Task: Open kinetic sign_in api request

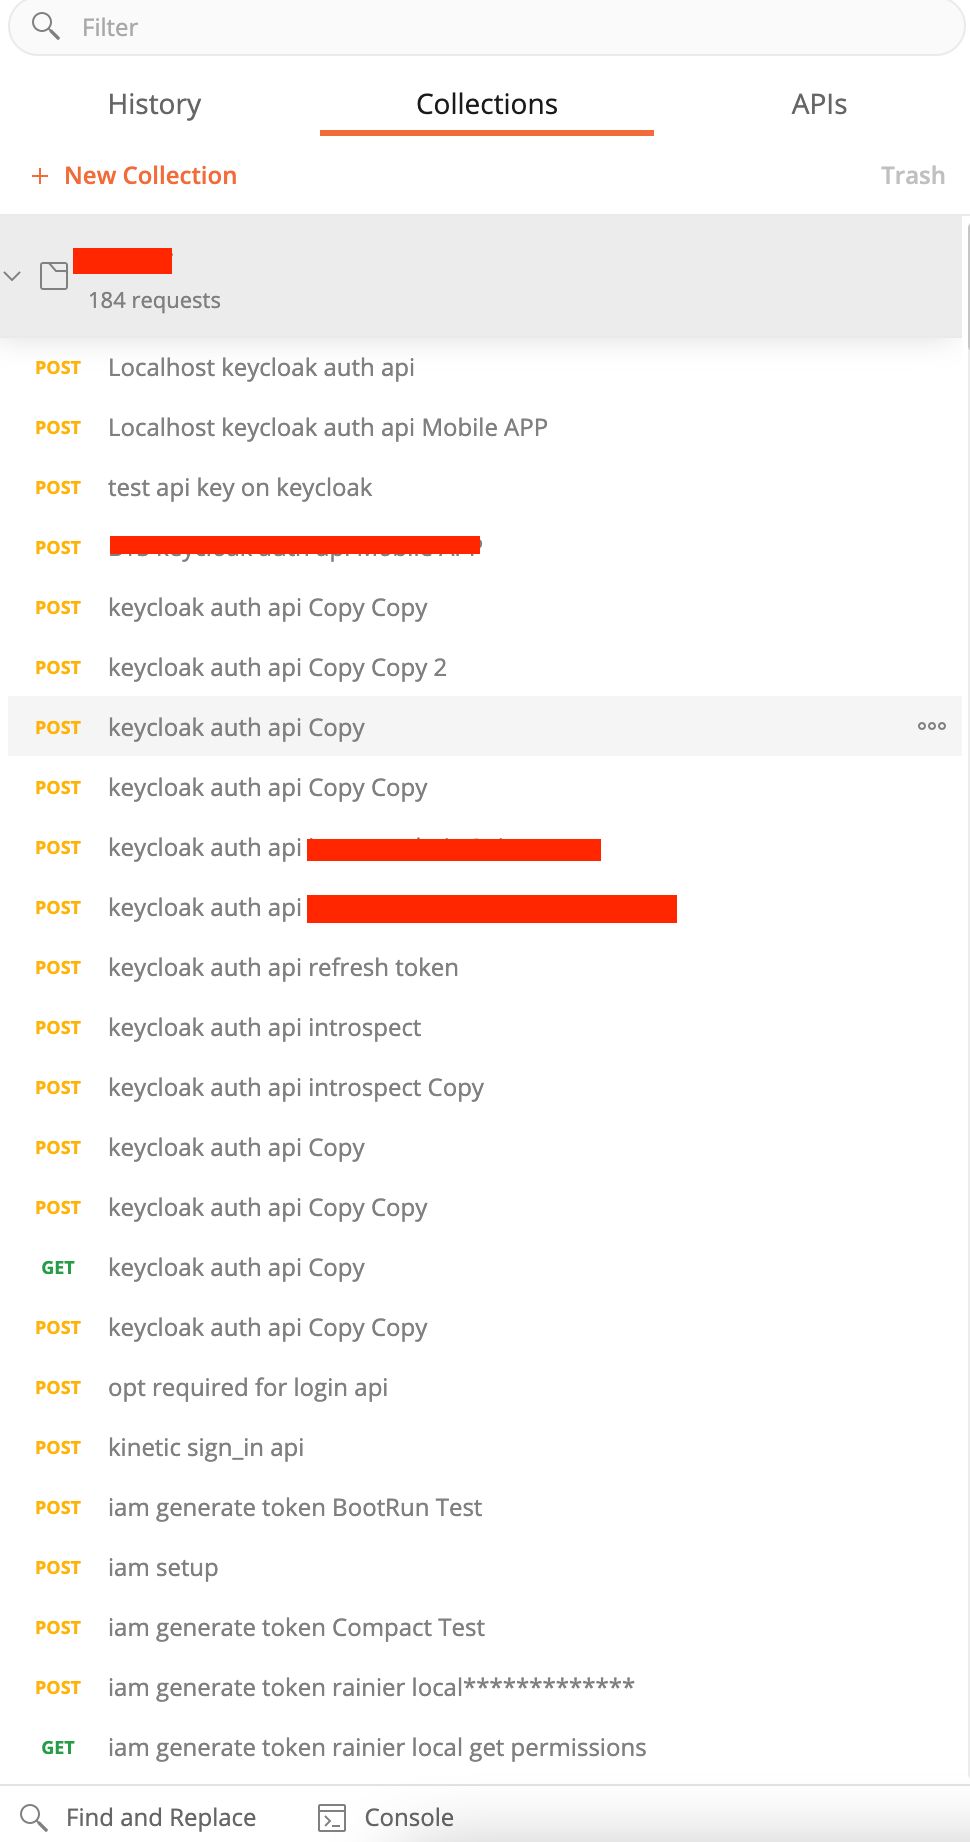Action: [205, 1448]
